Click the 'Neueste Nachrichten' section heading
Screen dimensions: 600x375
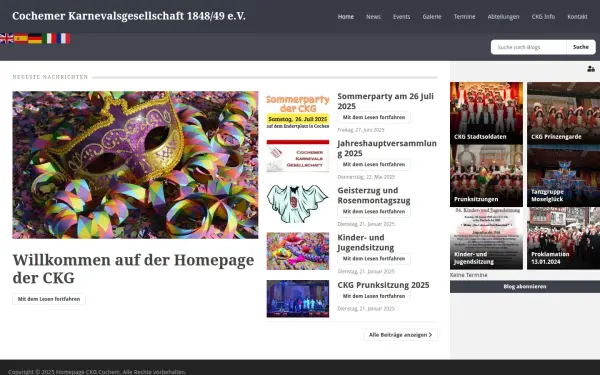click(x=50, y=77)
